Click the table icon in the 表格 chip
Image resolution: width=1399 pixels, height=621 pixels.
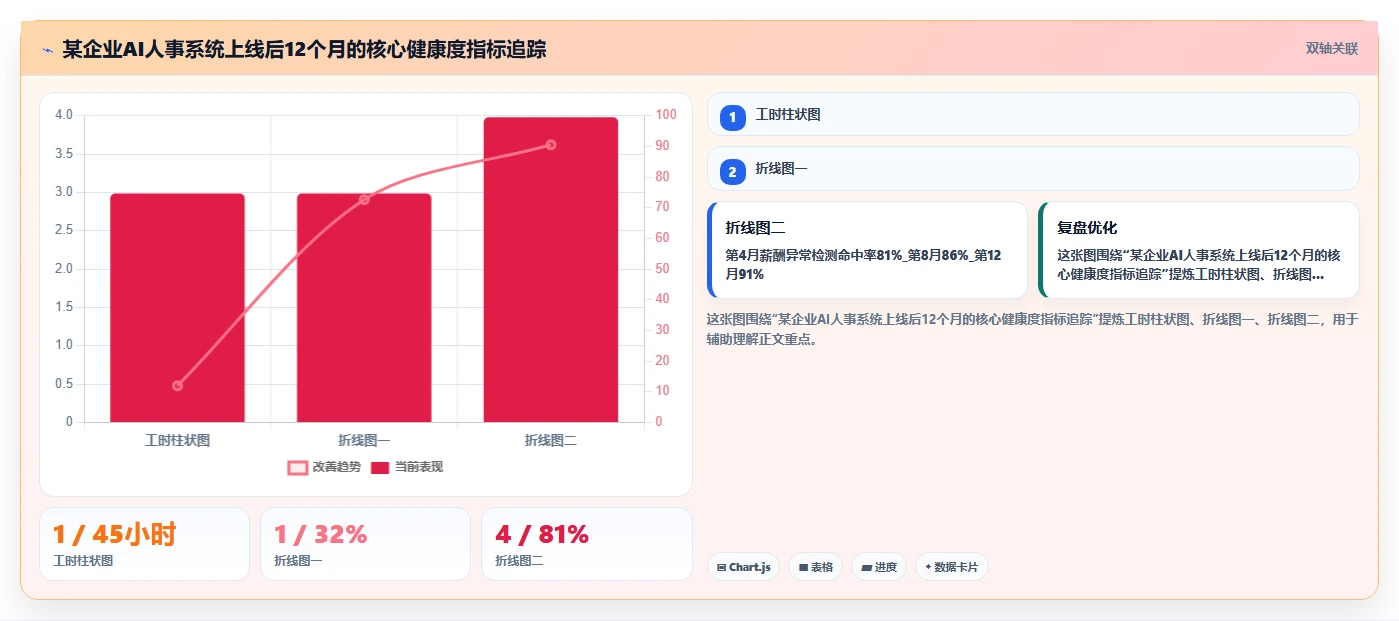pos(803,567)
